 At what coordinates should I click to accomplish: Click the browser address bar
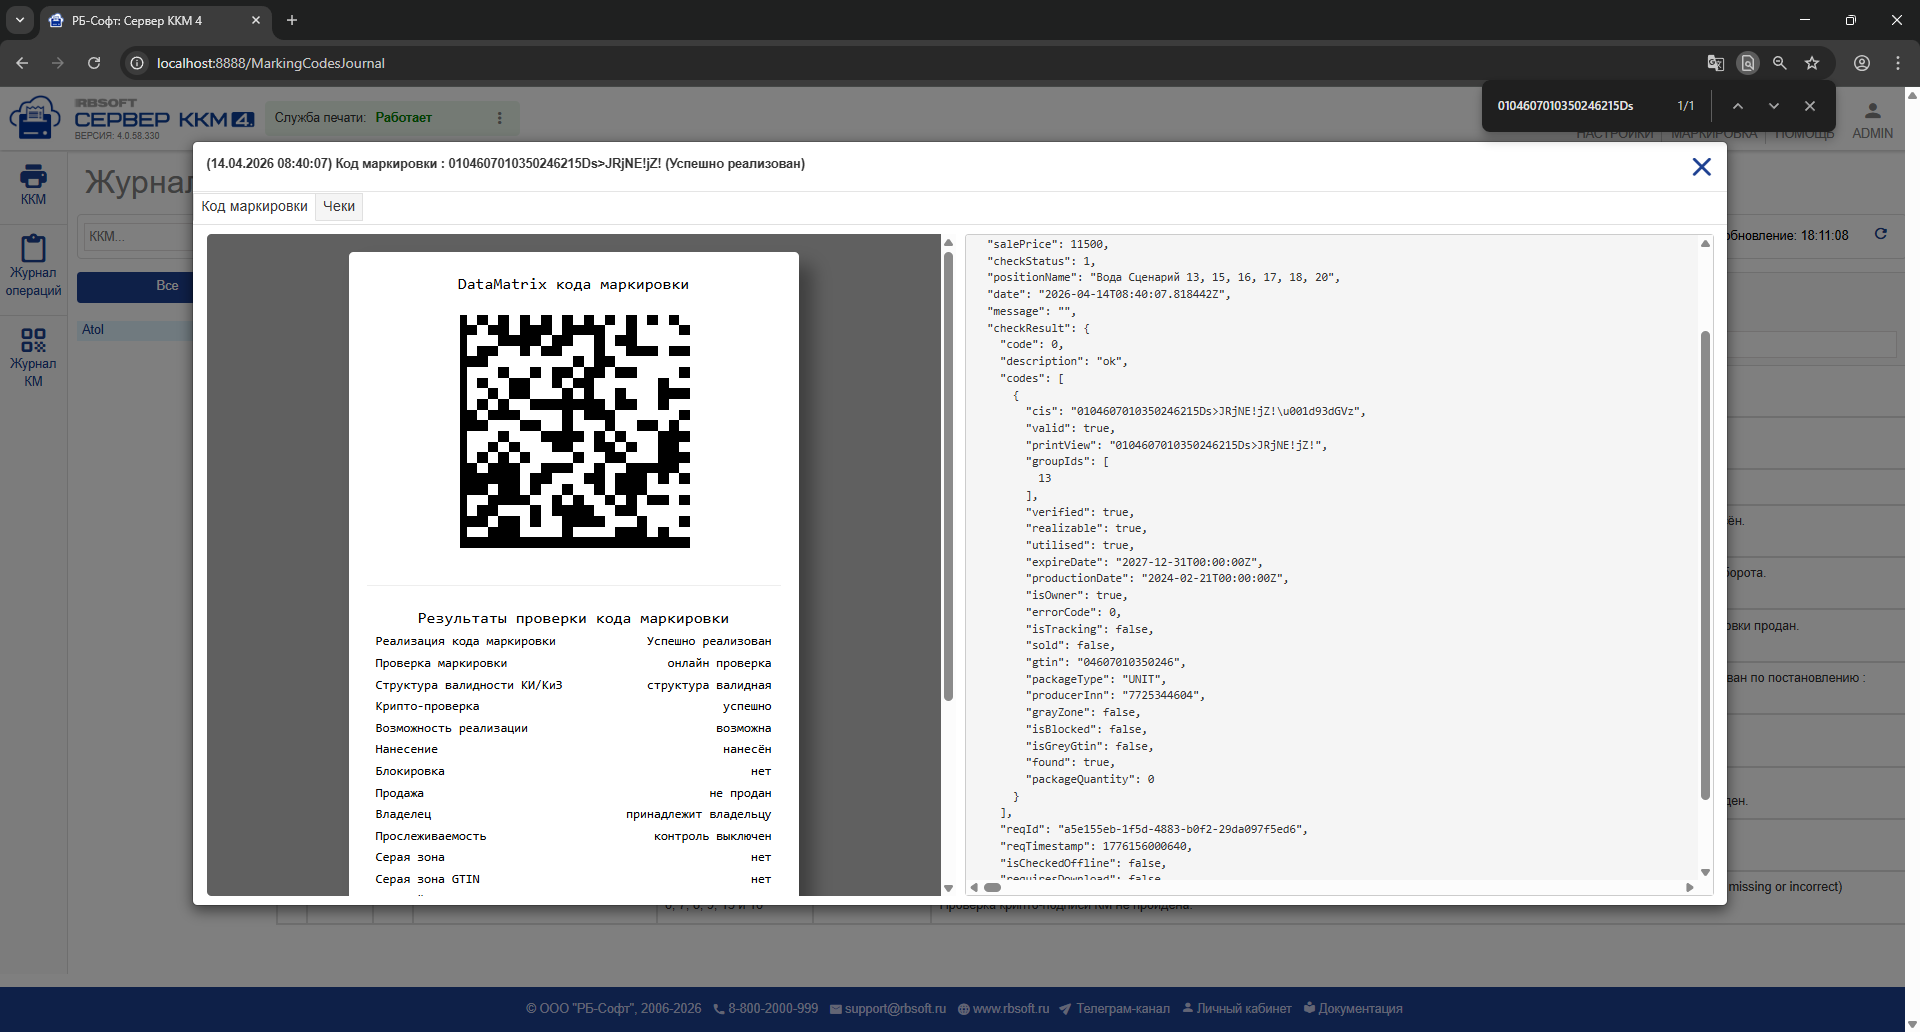tap(900, 63)
